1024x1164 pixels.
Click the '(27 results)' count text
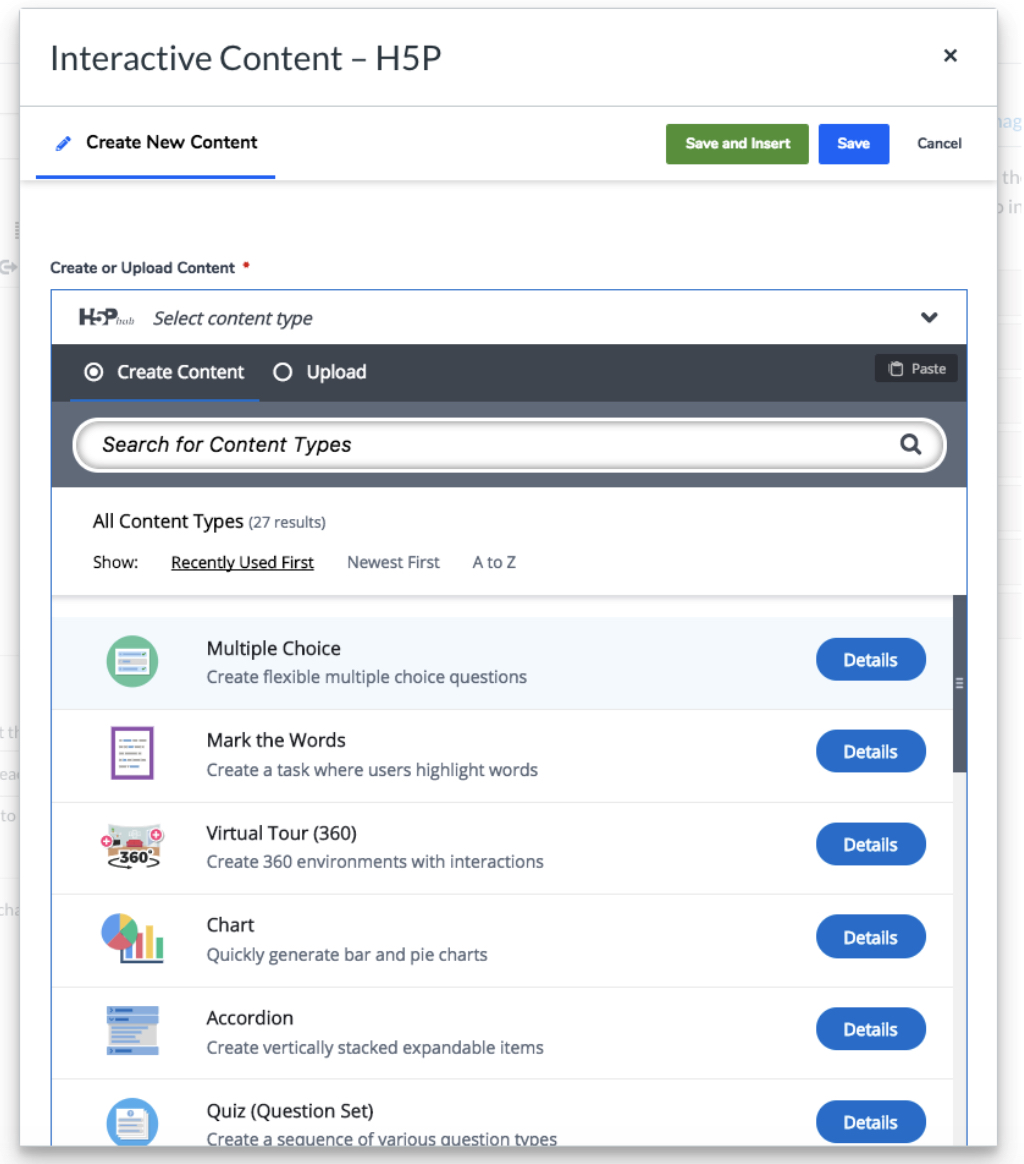[x=287, y=523]
